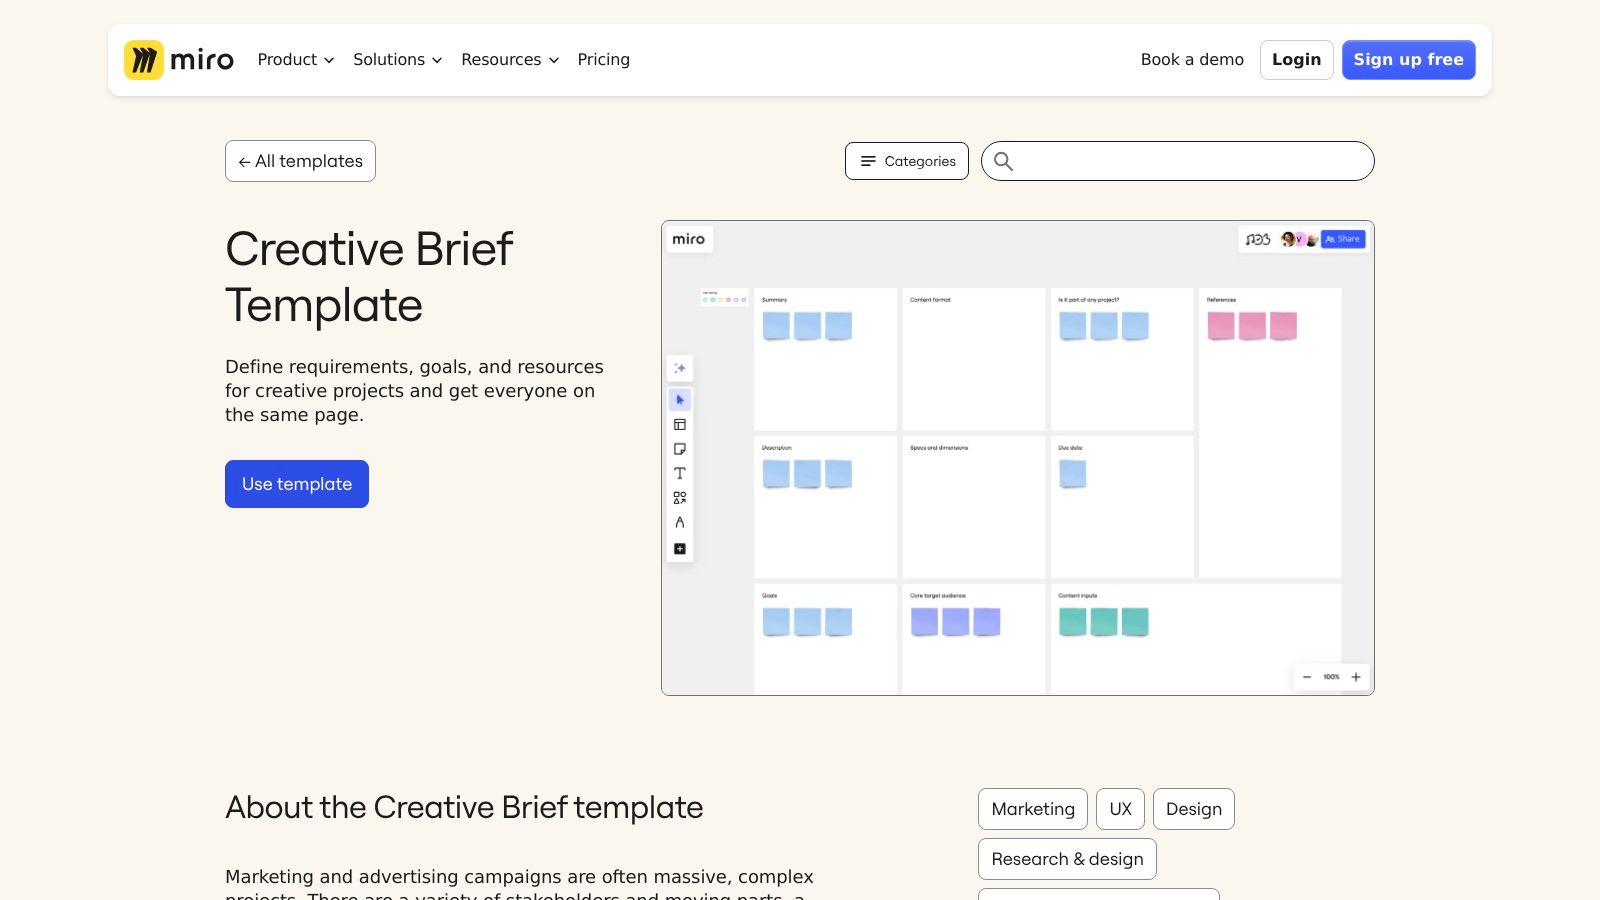
Task: Expand the Solutions menu
Action: click(397, 60)
